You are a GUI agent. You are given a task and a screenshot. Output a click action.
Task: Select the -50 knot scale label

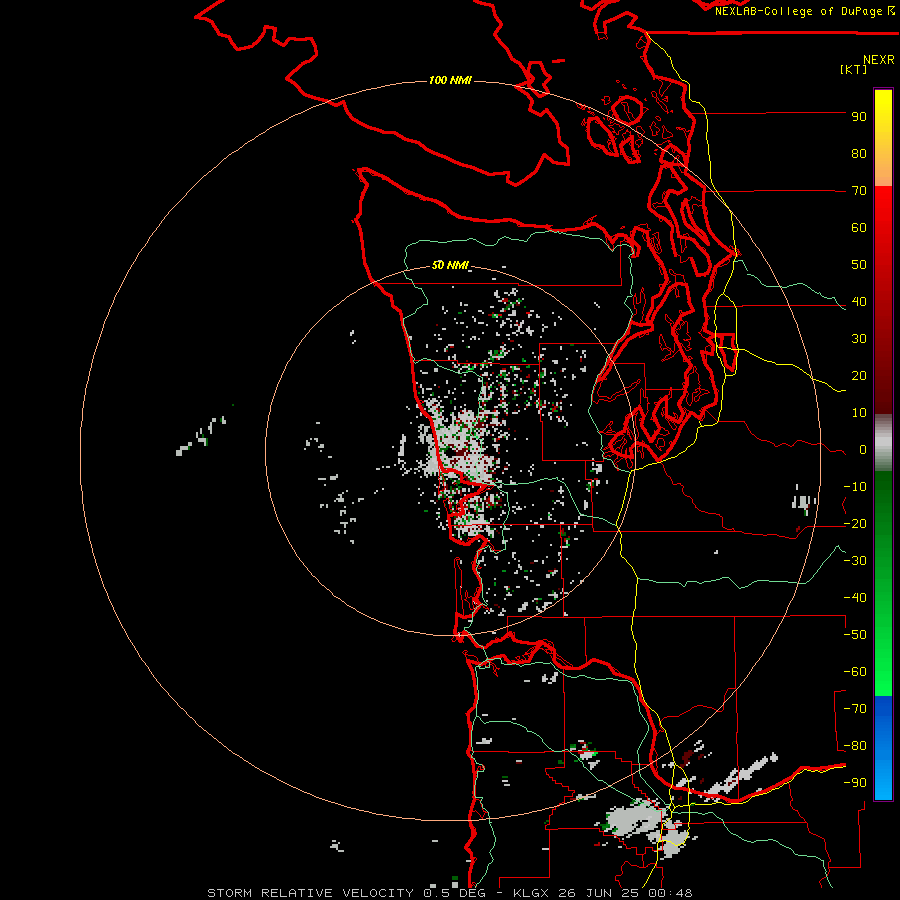(x=855, y=635)
